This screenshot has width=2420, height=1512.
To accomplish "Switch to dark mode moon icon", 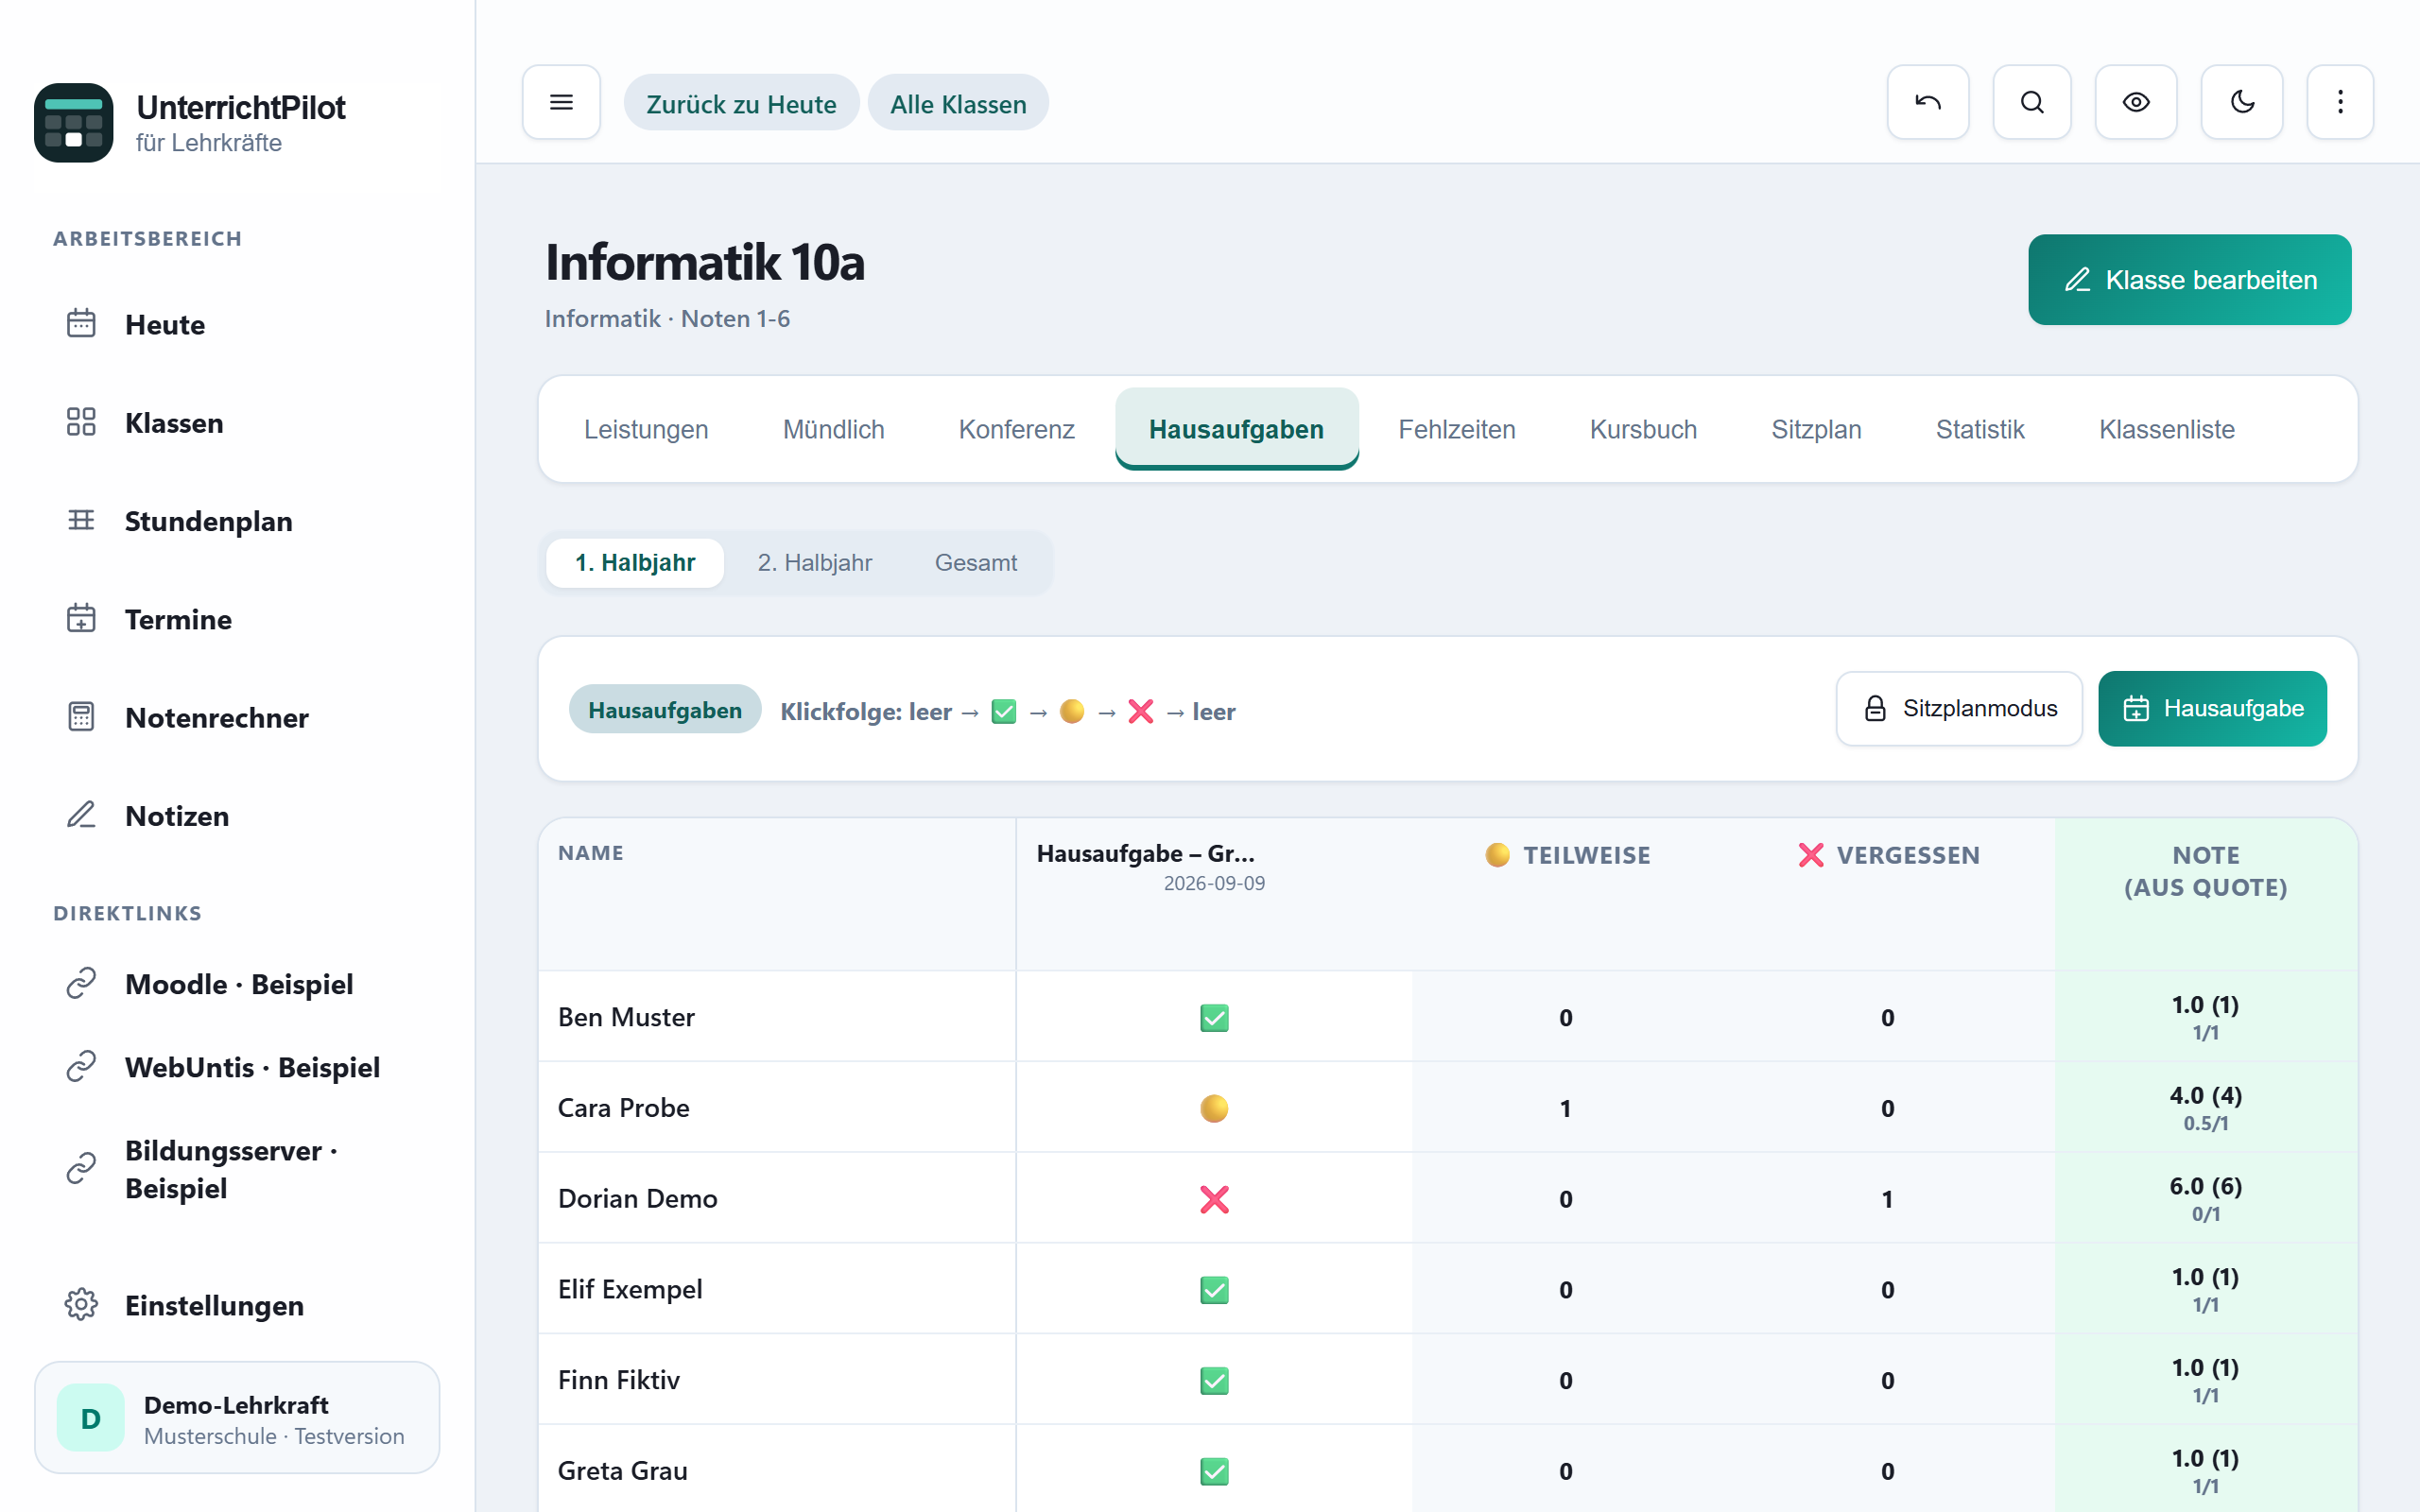I will [x=2241, y=102].
